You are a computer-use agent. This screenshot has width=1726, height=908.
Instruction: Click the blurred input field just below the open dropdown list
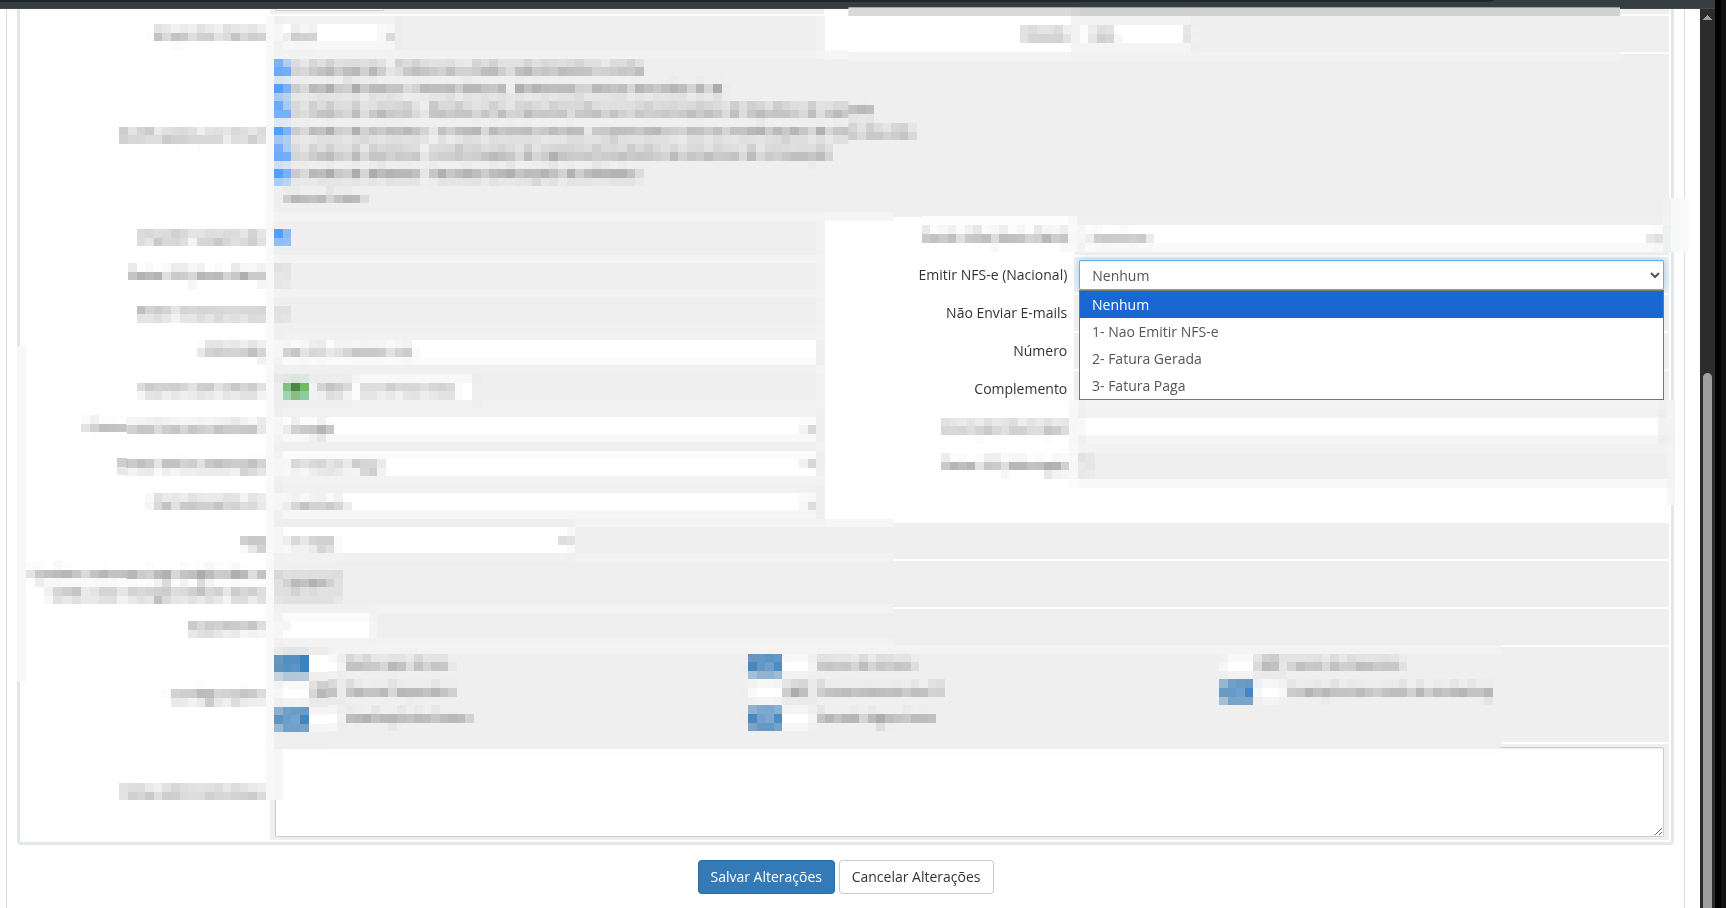(1370, 427)
